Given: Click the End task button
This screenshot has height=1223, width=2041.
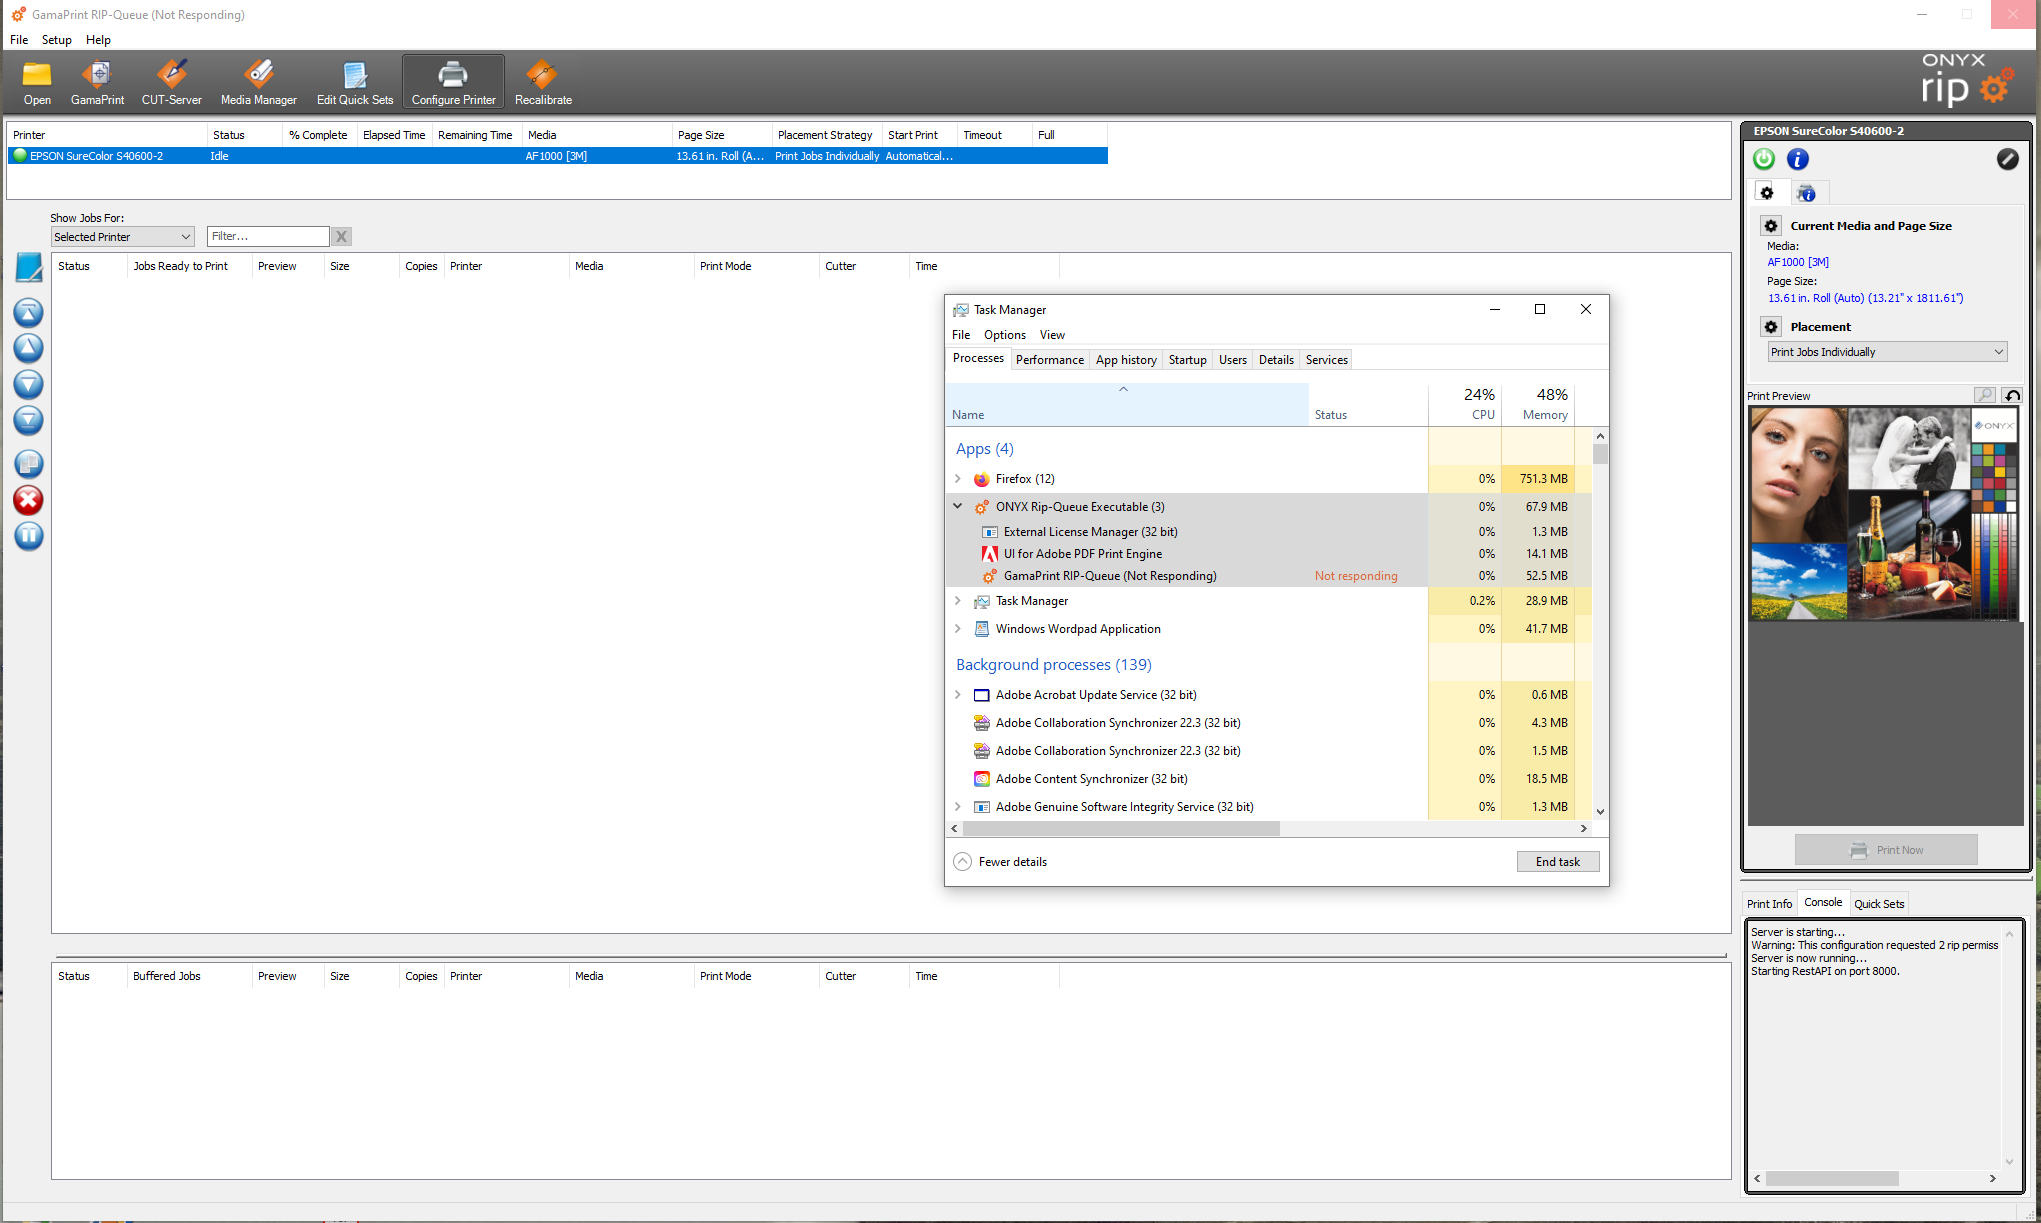Looking at the screenshot, I should (1558, 862).
